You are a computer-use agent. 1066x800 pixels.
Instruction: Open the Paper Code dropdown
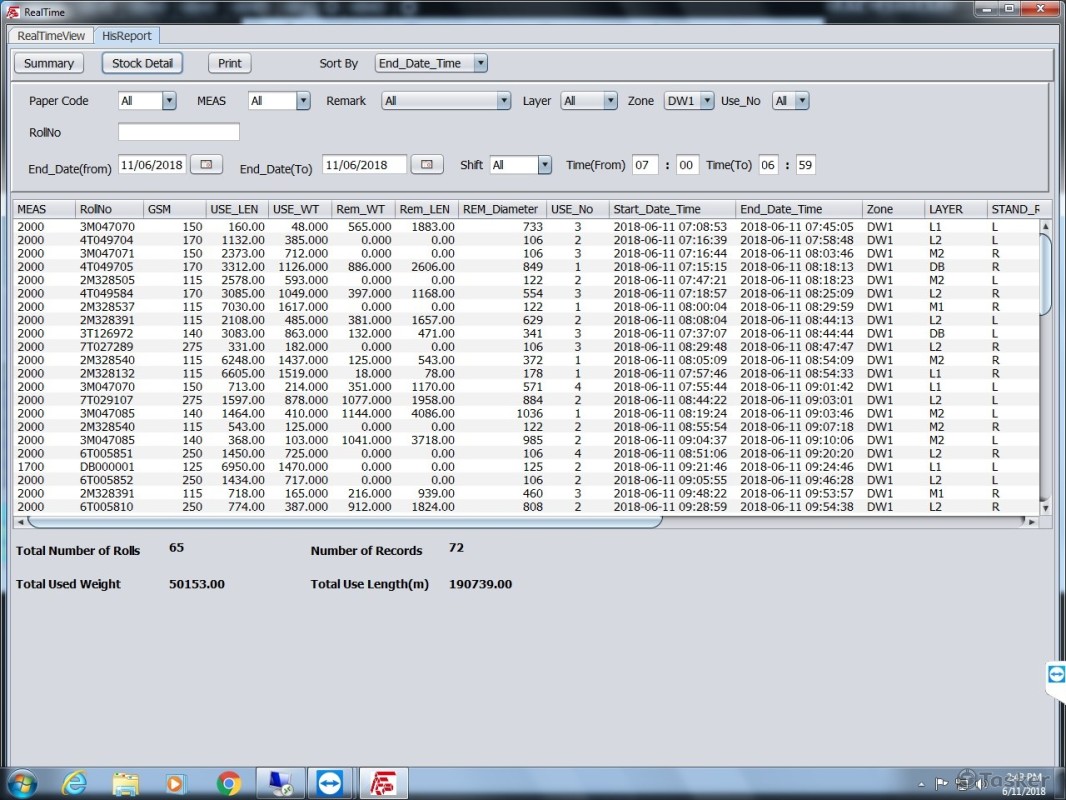168,101
